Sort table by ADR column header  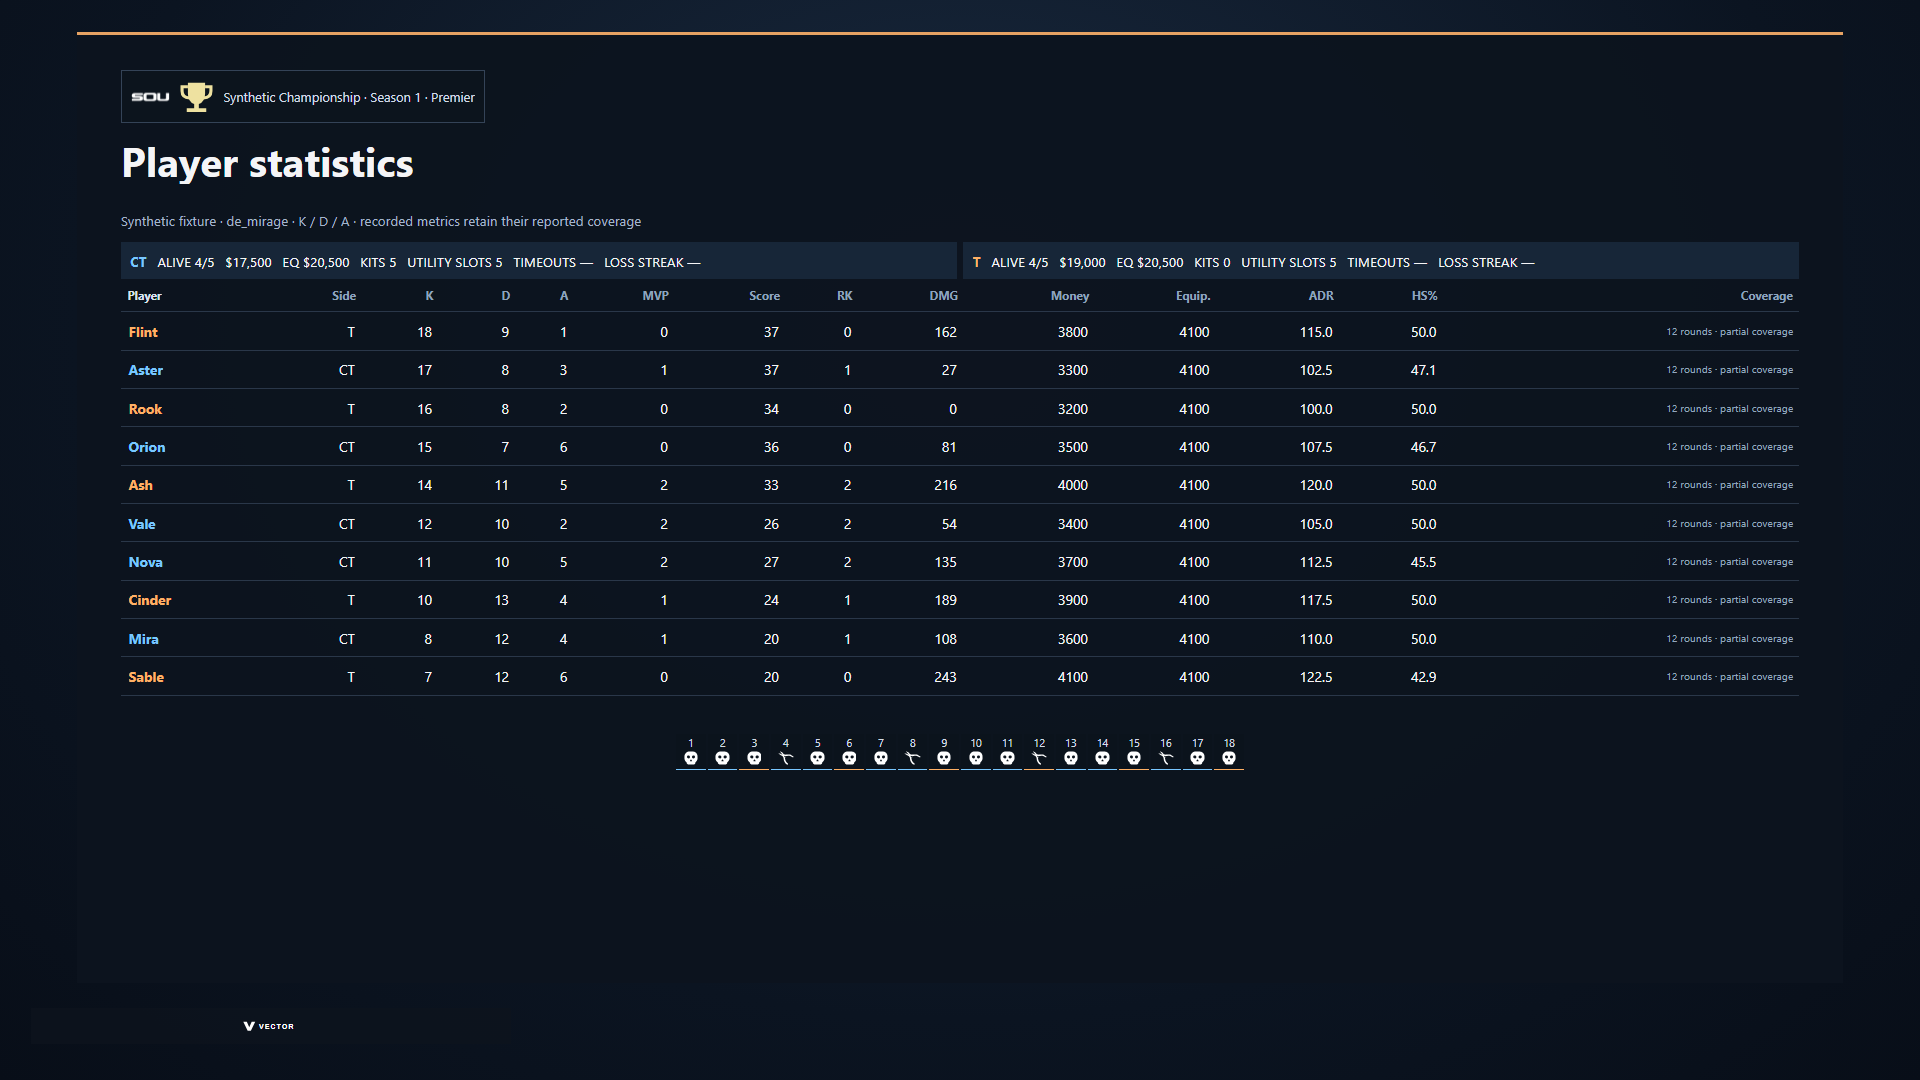tap(1321, 296)
